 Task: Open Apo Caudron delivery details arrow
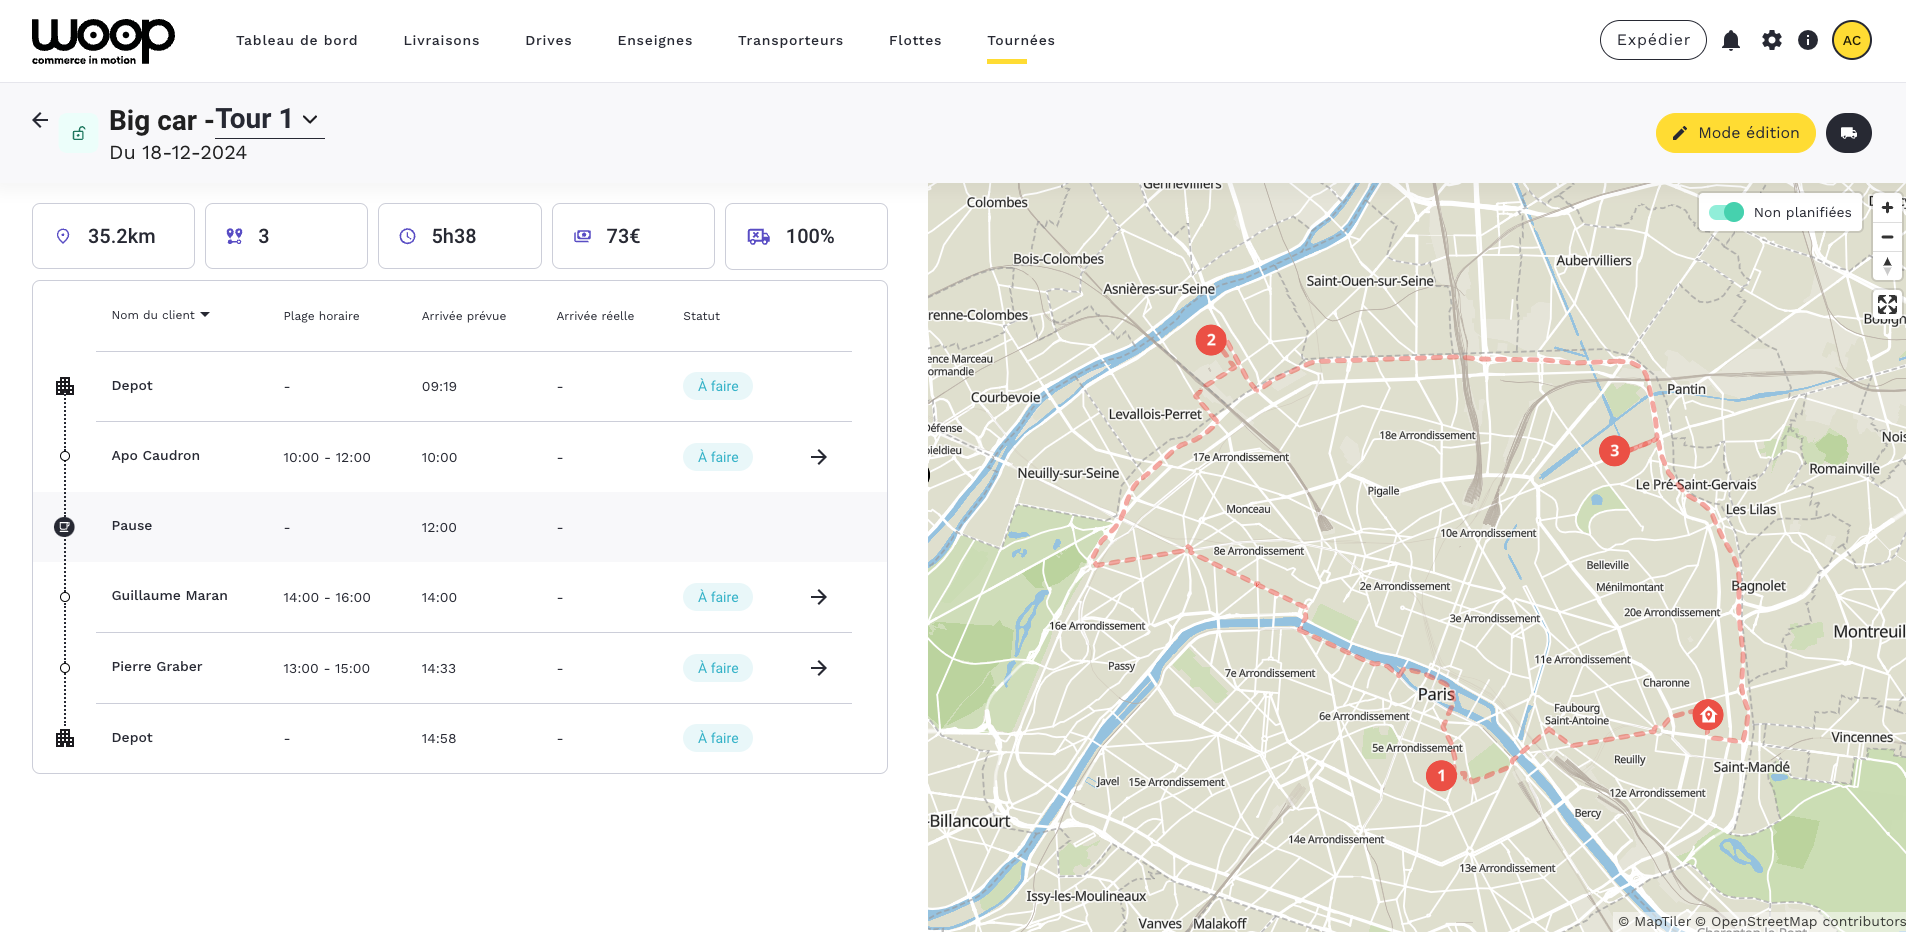(818, 457)
